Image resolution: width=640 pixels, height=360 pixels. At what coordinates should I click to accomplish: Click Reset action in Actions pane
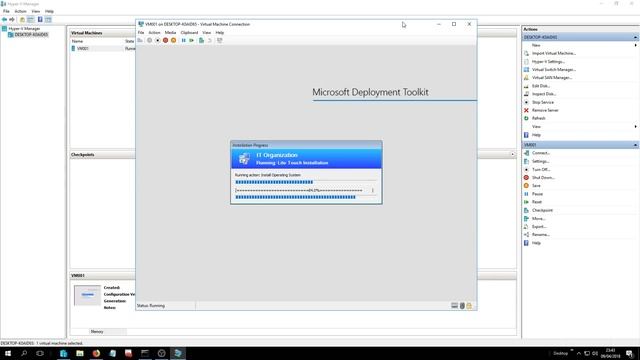tap(537, 202)
